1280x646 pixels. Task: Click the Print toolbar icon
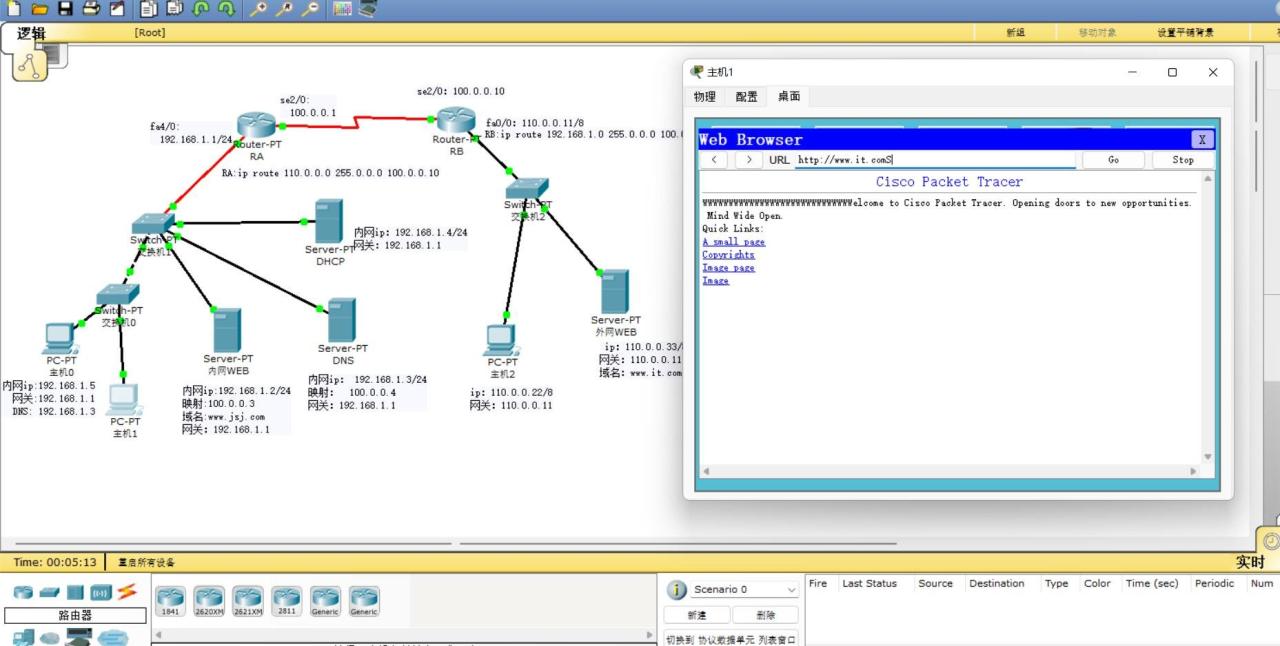(x=91, y=9)
